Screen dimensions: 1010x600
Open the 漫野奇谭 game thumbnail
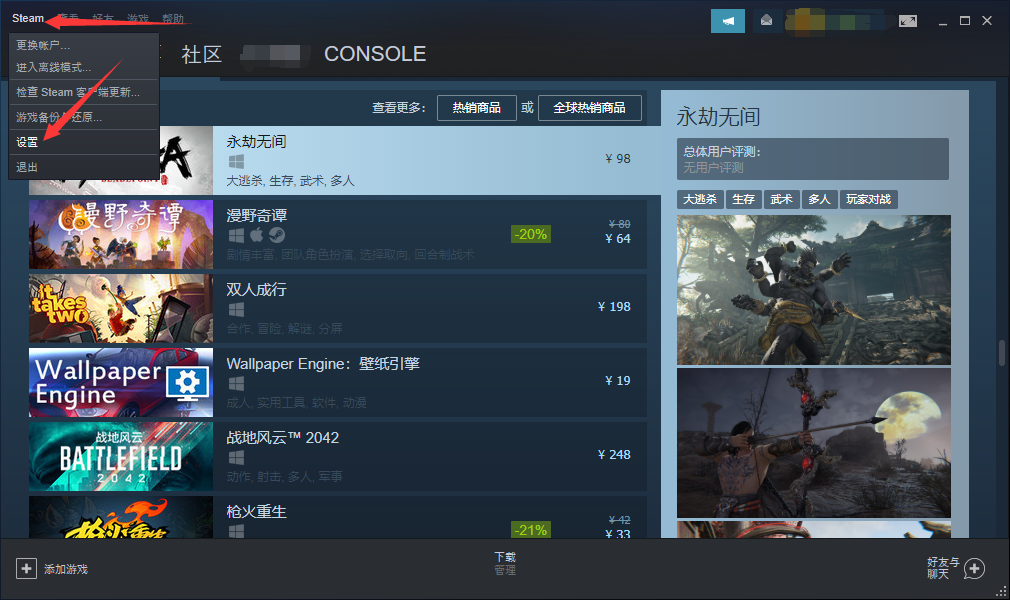(121, 235)
